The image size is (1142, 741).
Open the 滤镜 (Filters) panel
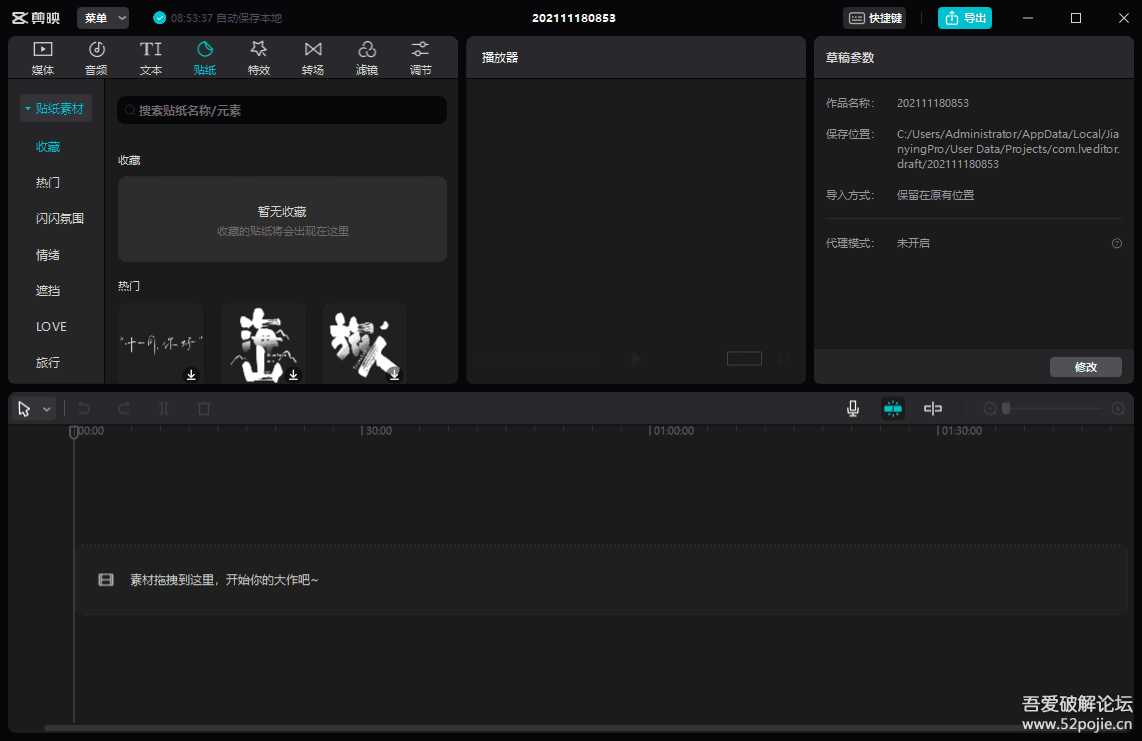click(366, 55)
